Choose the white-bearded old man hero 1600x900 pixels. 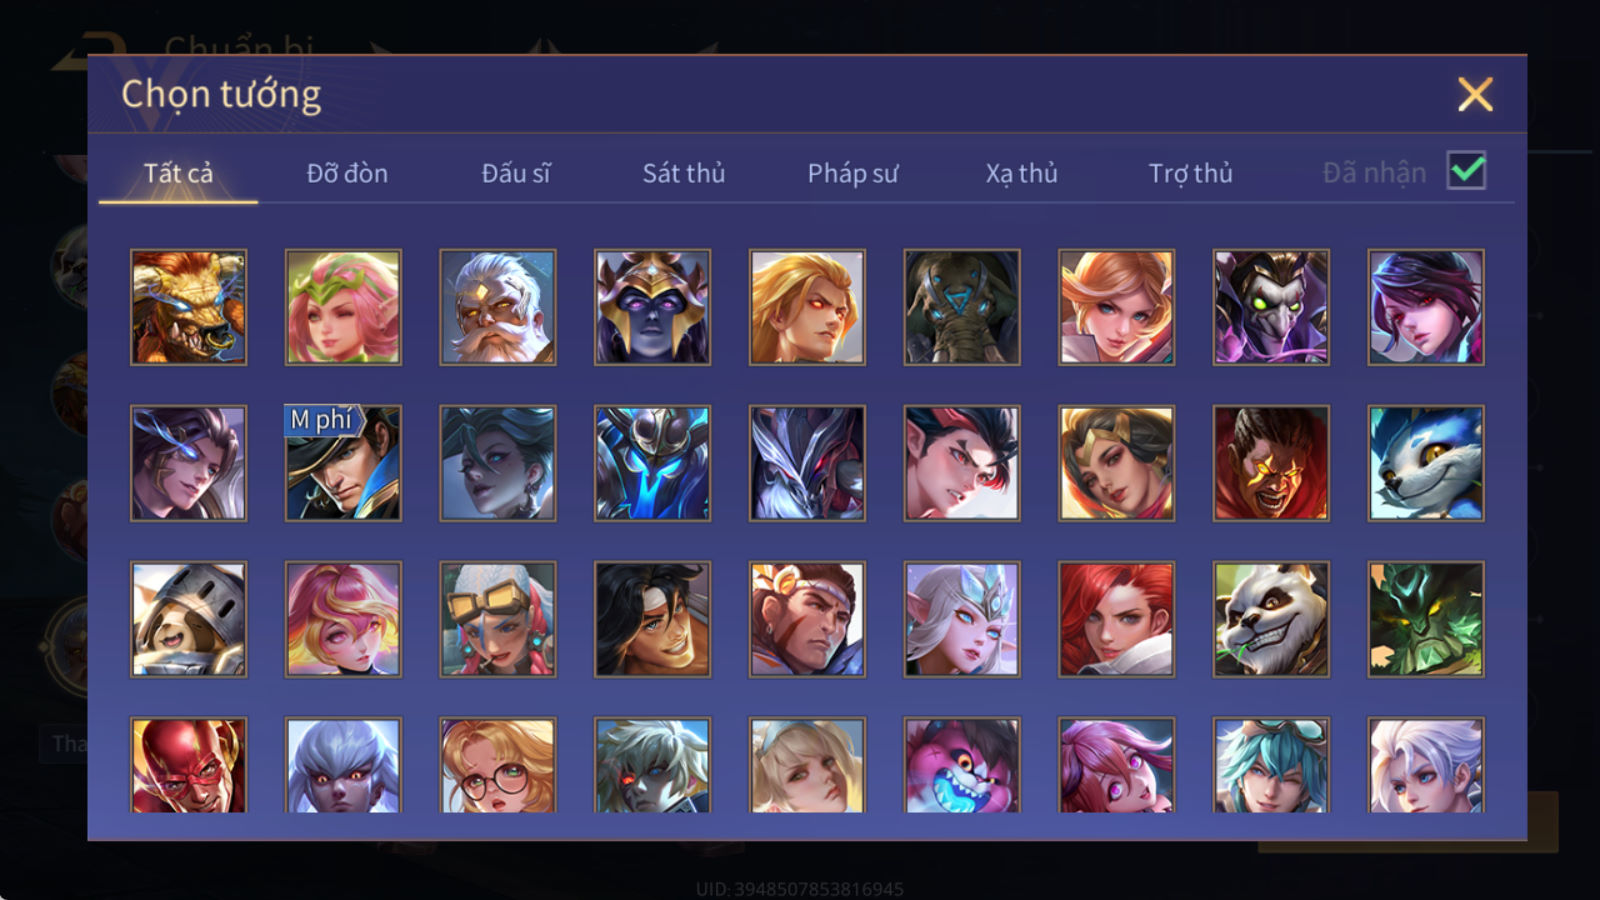pyautogui.click(x=497, y=307)
